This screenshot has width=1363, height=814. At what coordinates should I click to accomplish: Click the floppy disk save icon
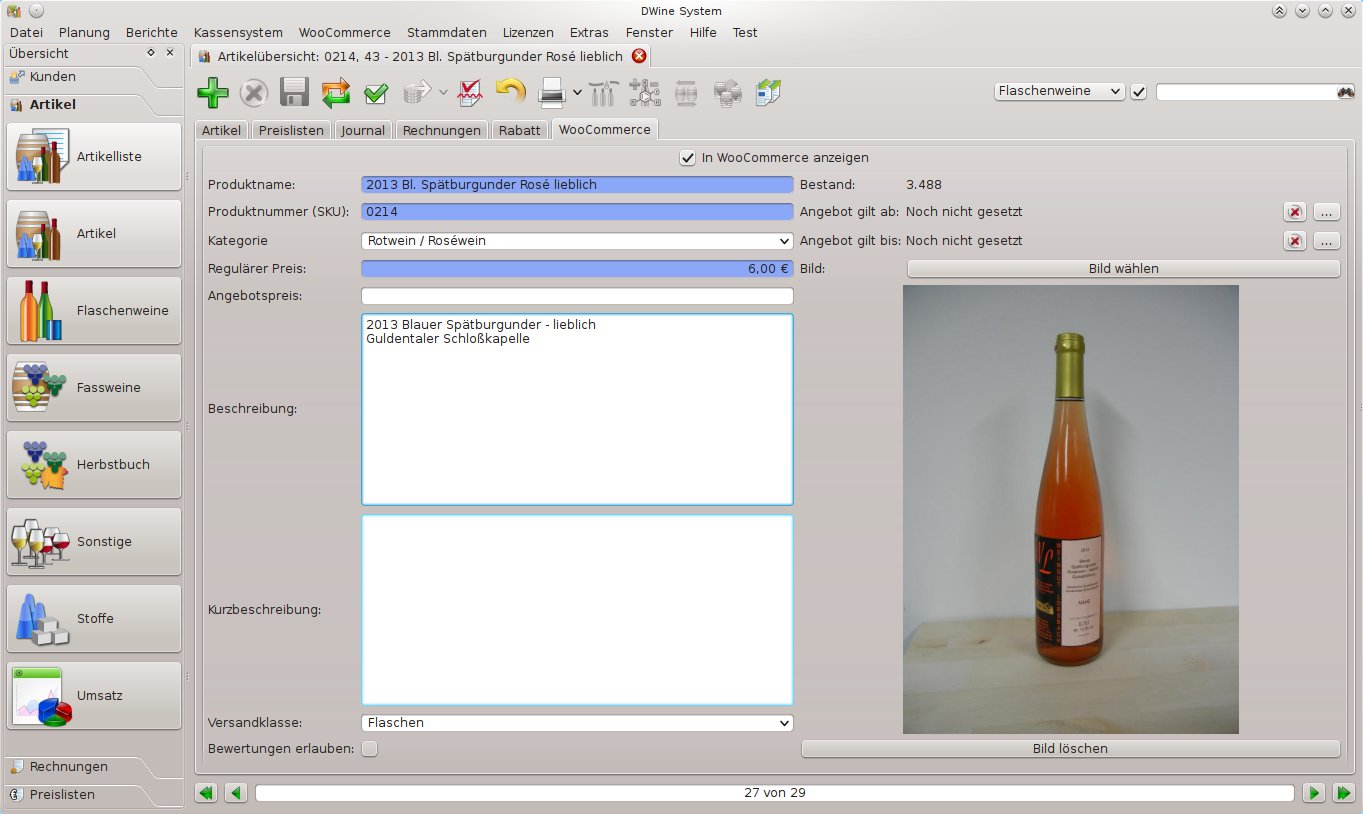point(294,94)
